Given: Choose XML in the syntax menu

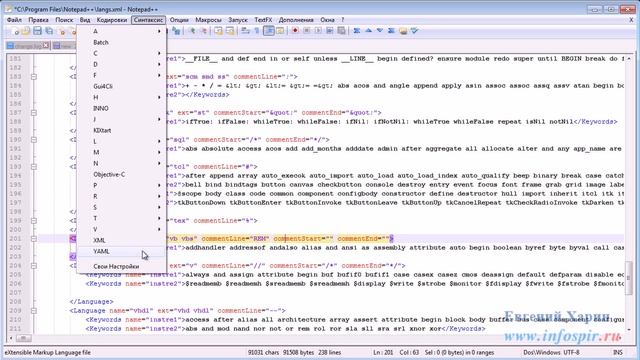Looking at the screenshot, I should 121,241.
